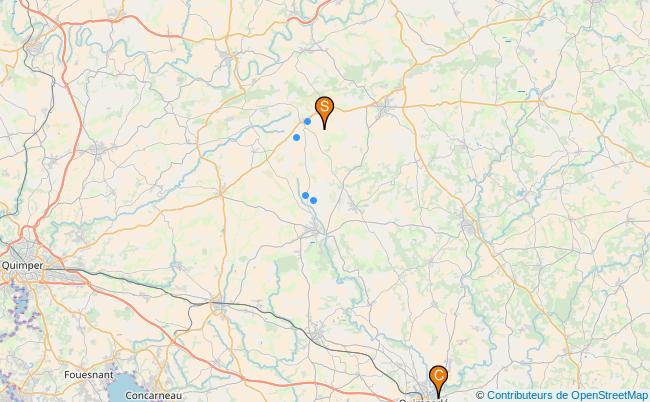Click the left dot of the lower blue pair
Screen dimensions: 650x402
305,195
